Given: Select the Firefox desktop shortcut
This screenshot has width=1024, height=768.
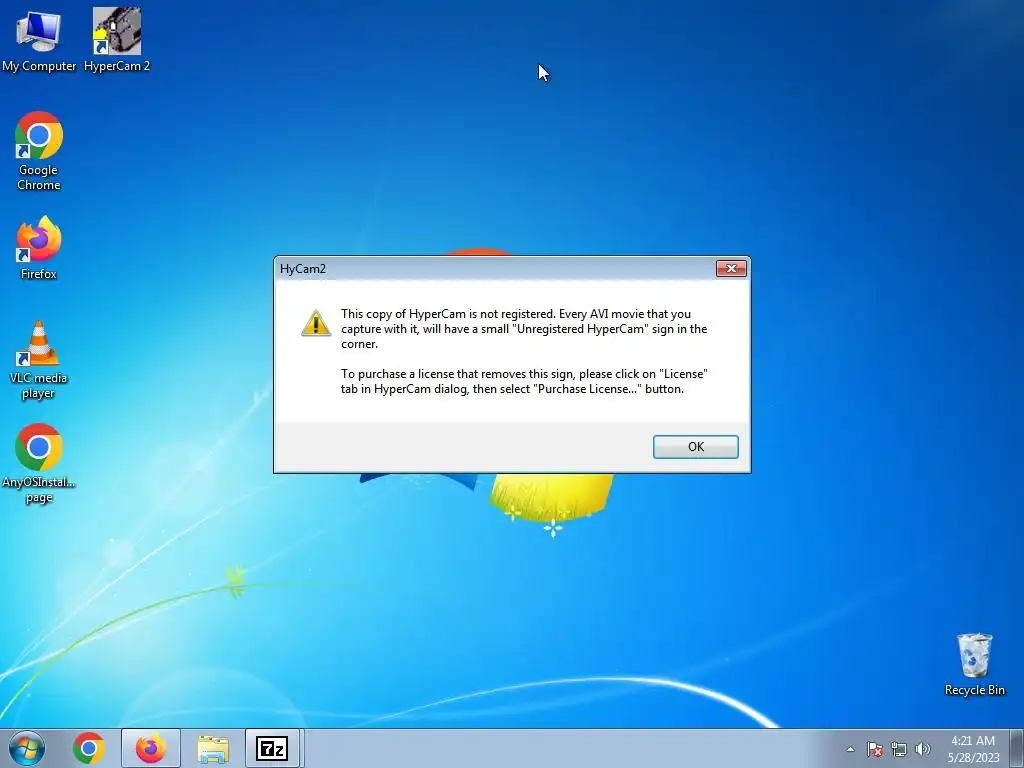Looking at the screenshot, I should (39, 248).
